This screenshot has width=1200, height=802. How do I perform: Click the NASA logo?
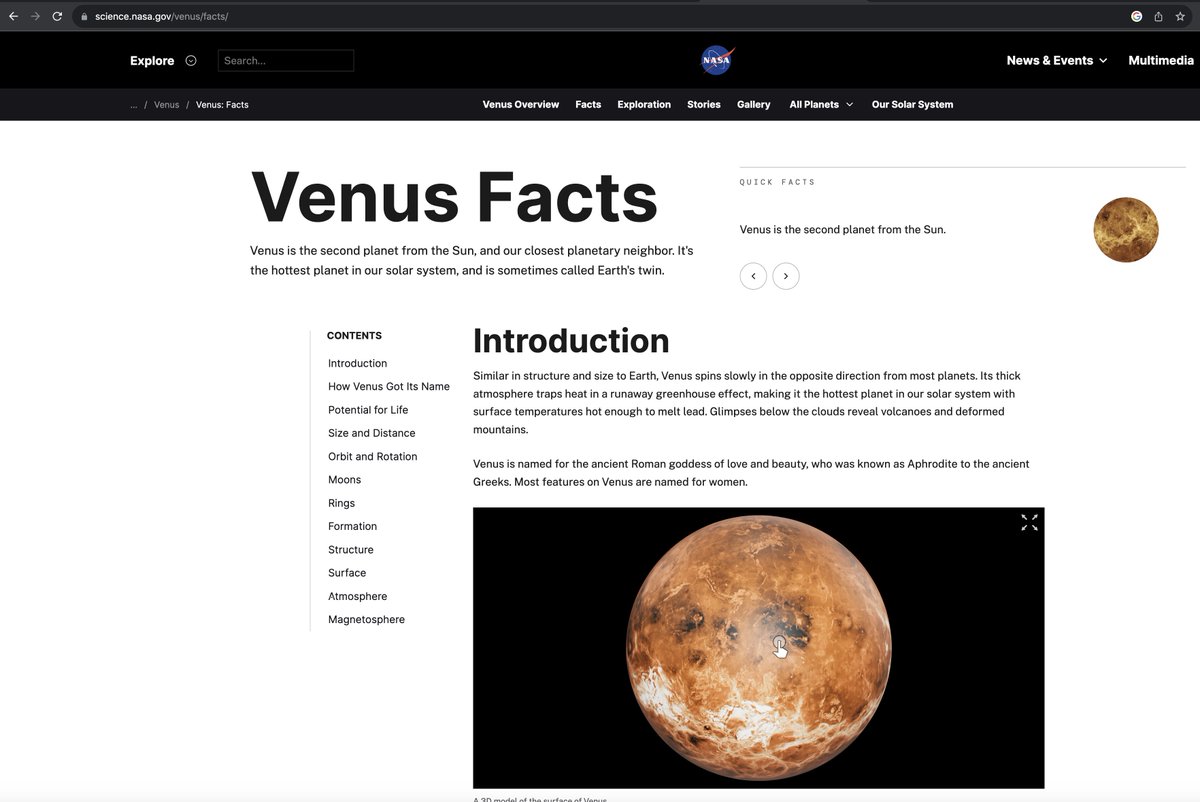(717, 60)
